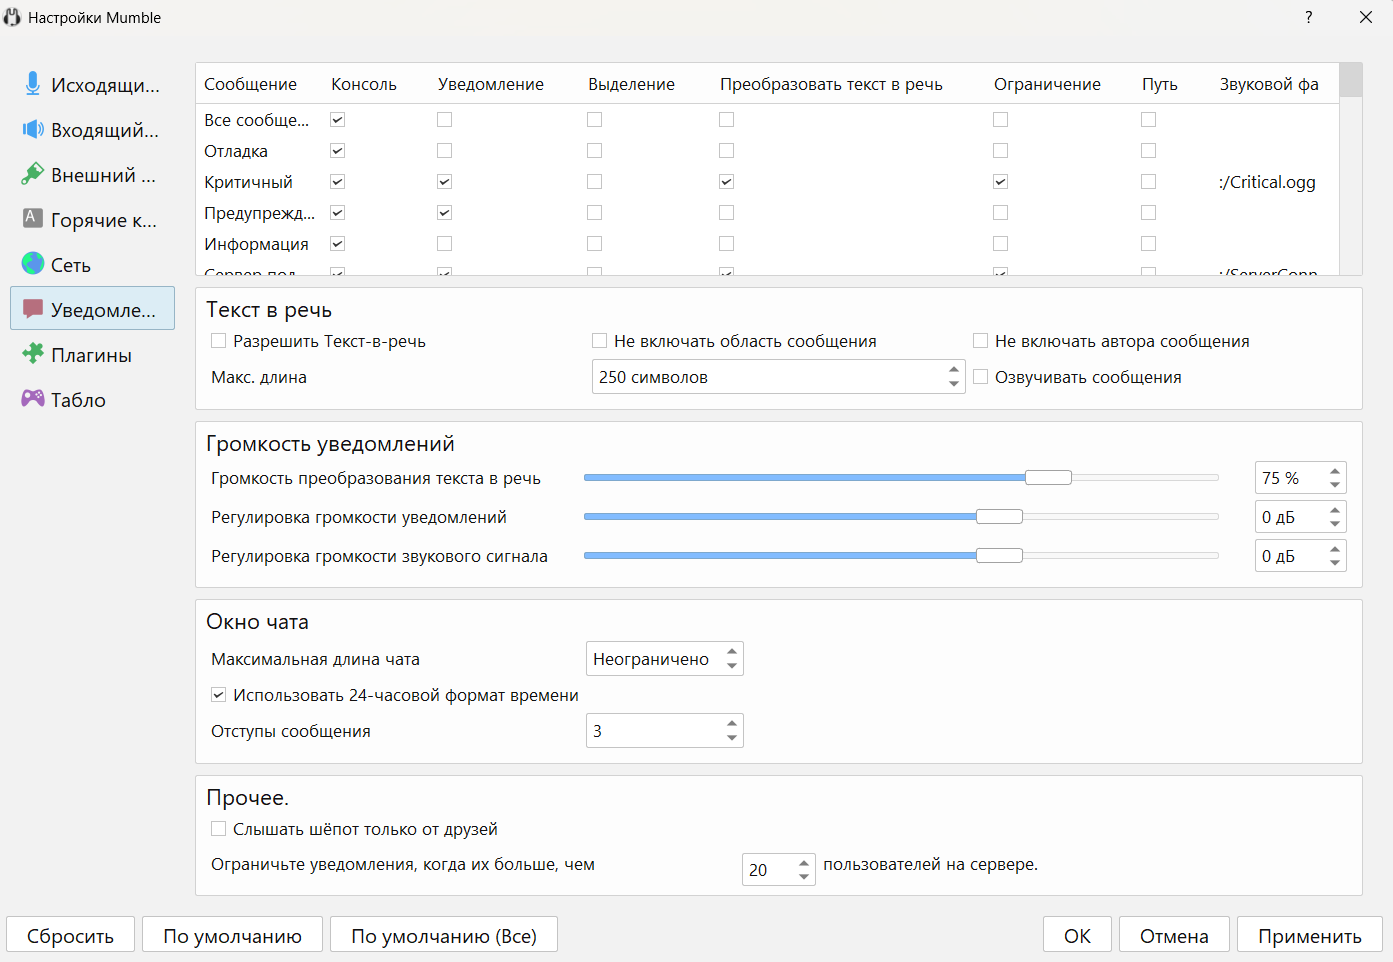Toggle 'Слышать шёпот только от друзей' checkbox
Image resolution: width=1393 pixels, height=962 pixels.
[219, 829]
